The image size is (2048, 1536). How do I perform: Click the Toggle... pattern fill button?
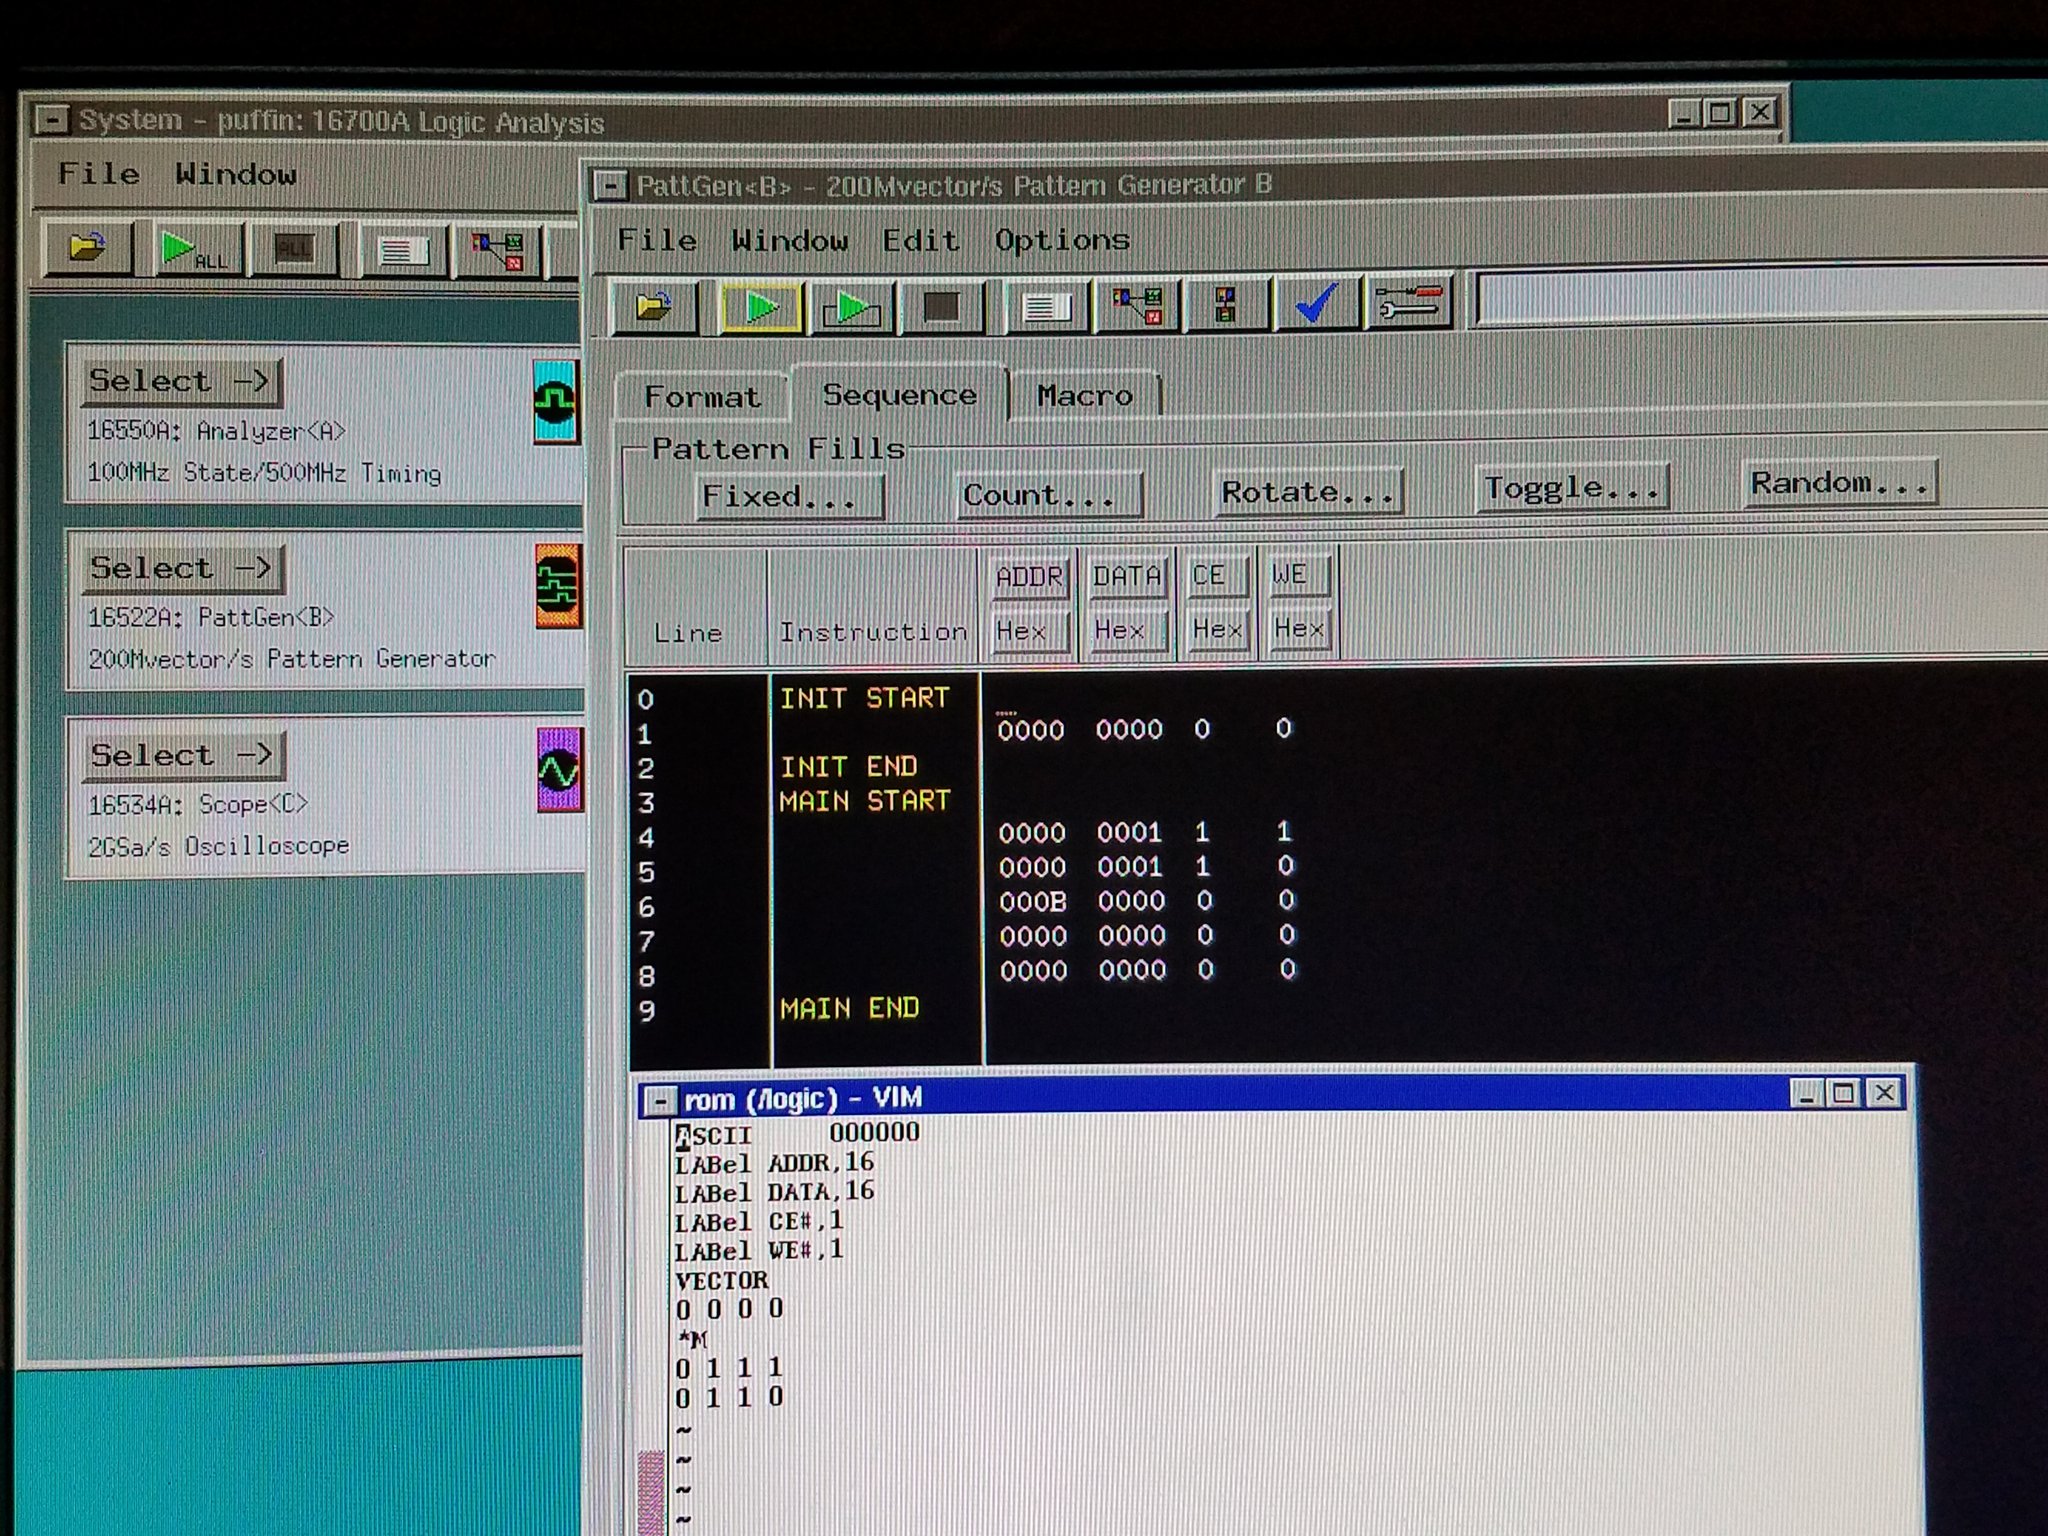(1571, 488)
